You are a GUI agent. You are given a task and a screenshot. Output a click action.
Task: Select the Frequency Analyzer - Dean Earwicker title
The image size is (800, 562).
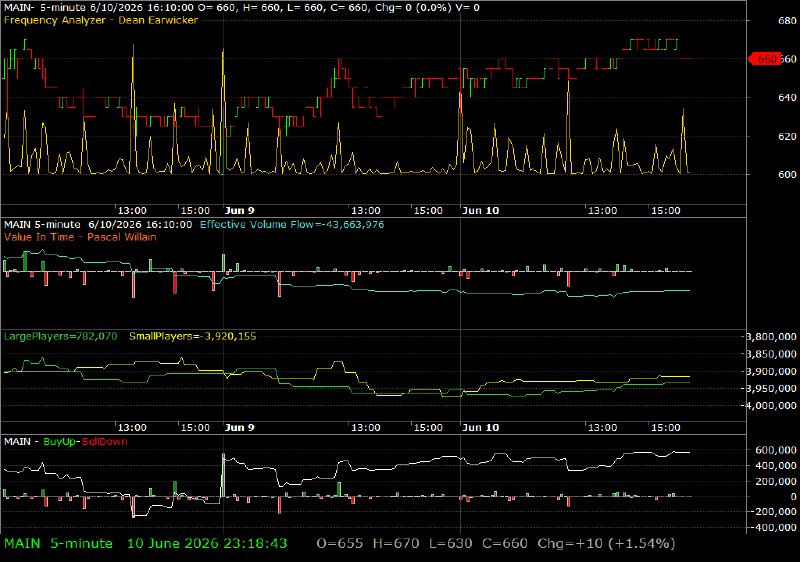101,20
